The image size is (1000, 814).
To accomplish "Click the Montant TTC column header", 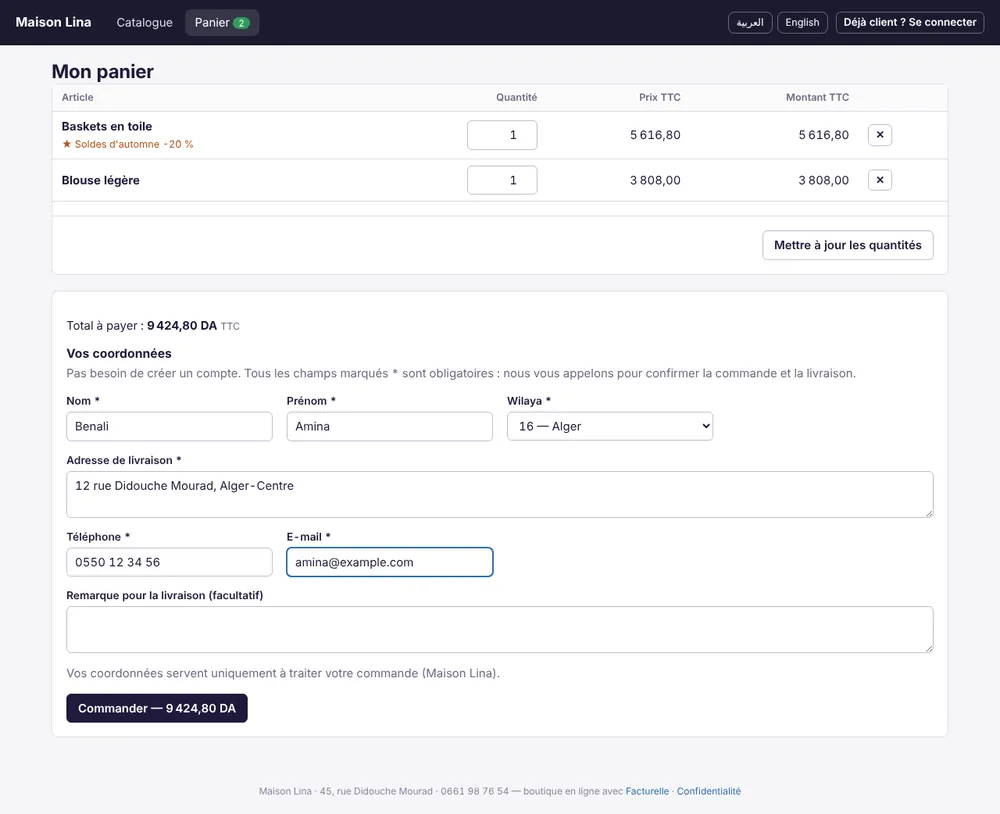I will (x=818, y=97).
